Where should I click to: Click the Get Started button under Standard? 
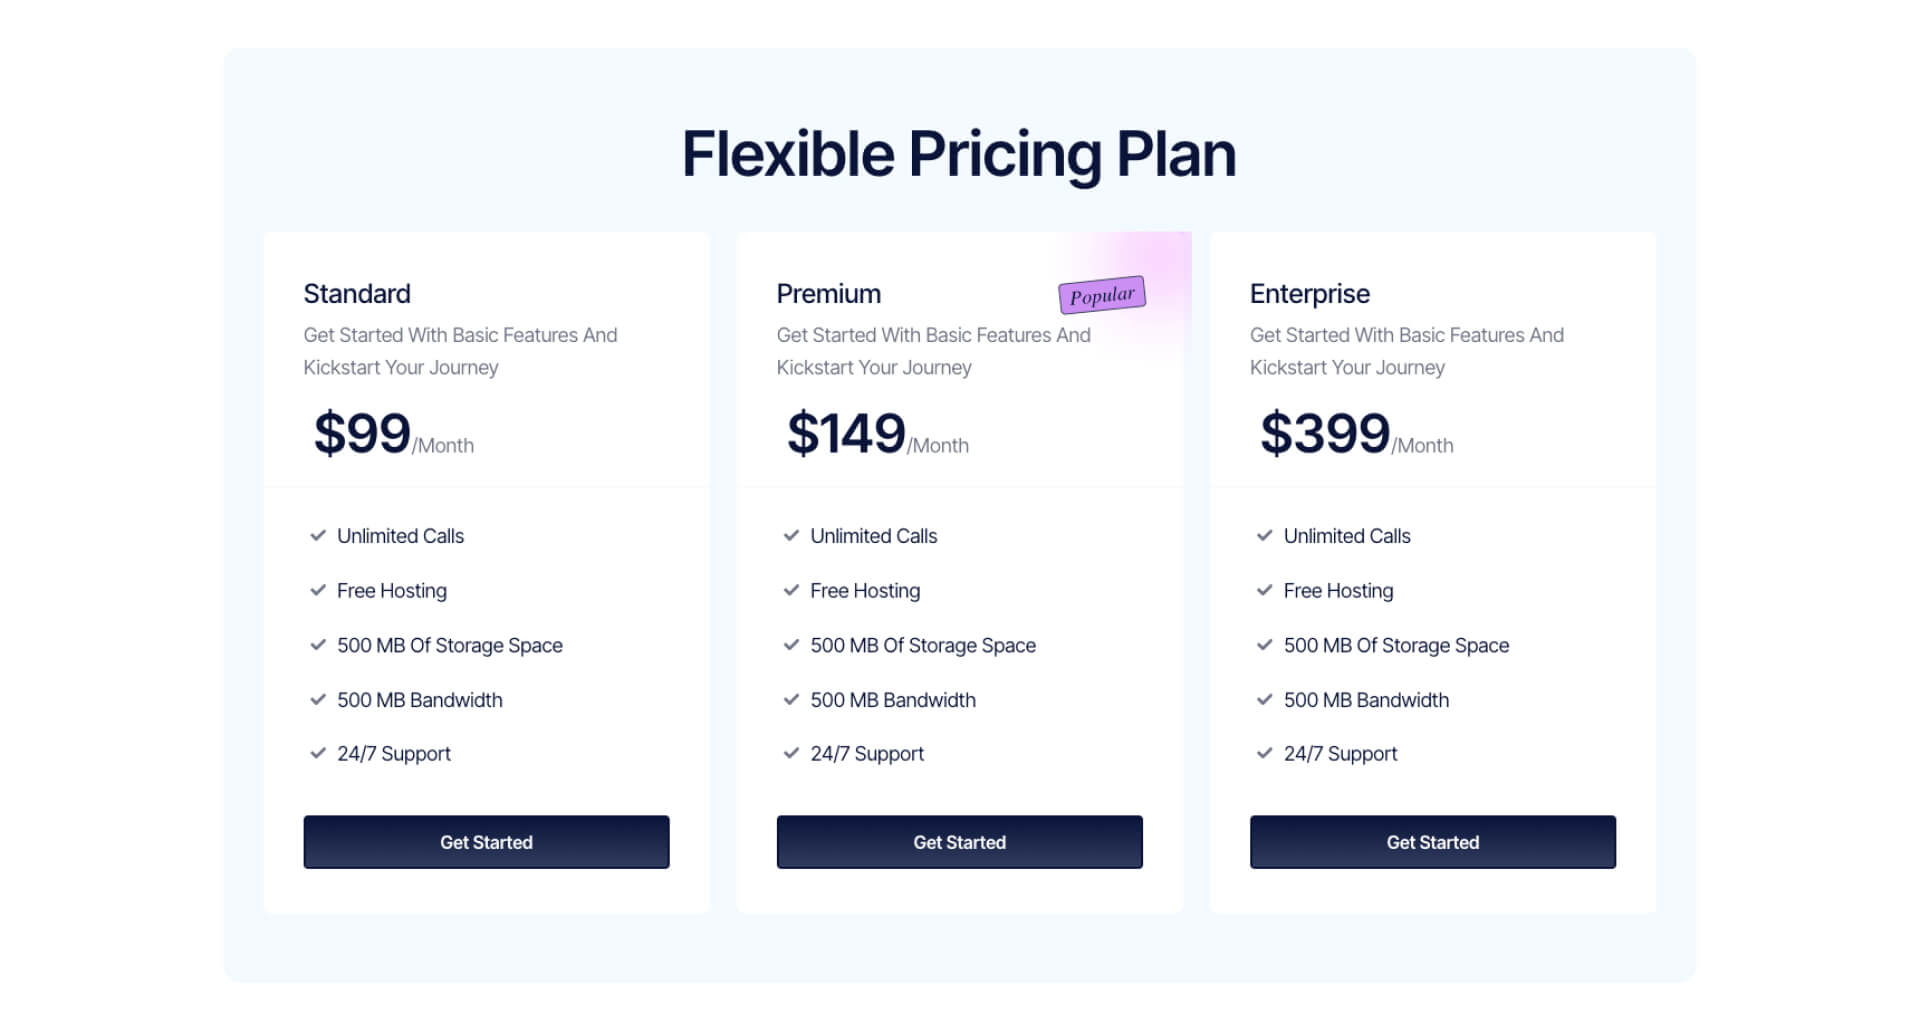(486, 842)
